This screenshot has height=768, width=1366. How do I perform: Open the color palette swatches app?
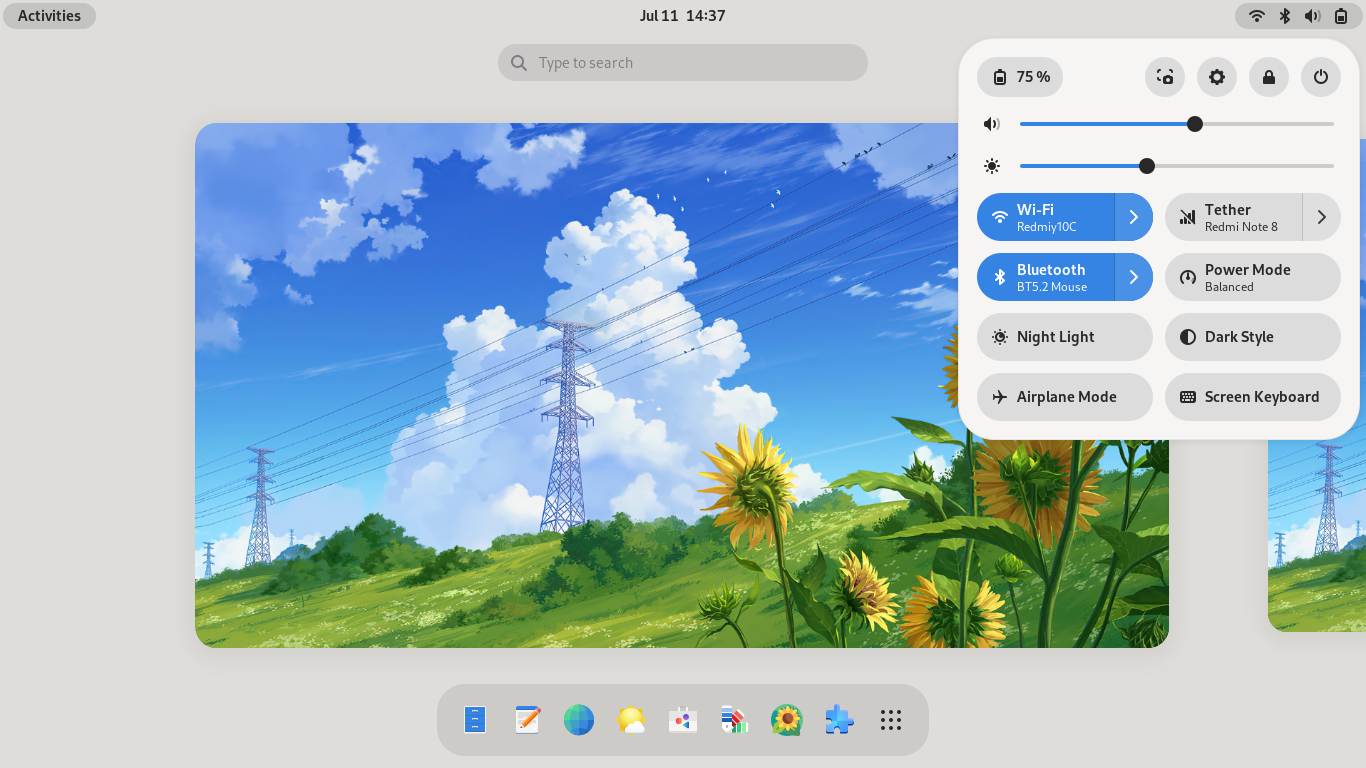735,720
